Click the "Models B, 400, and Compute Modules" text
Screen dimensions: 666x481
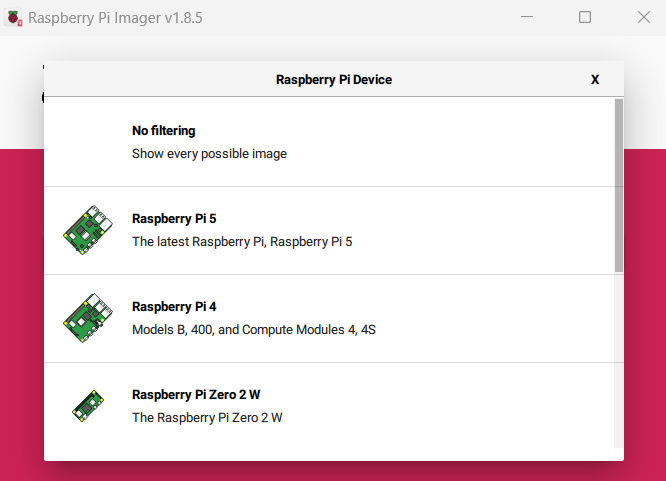pyautogui.click(x=253, y=329)
